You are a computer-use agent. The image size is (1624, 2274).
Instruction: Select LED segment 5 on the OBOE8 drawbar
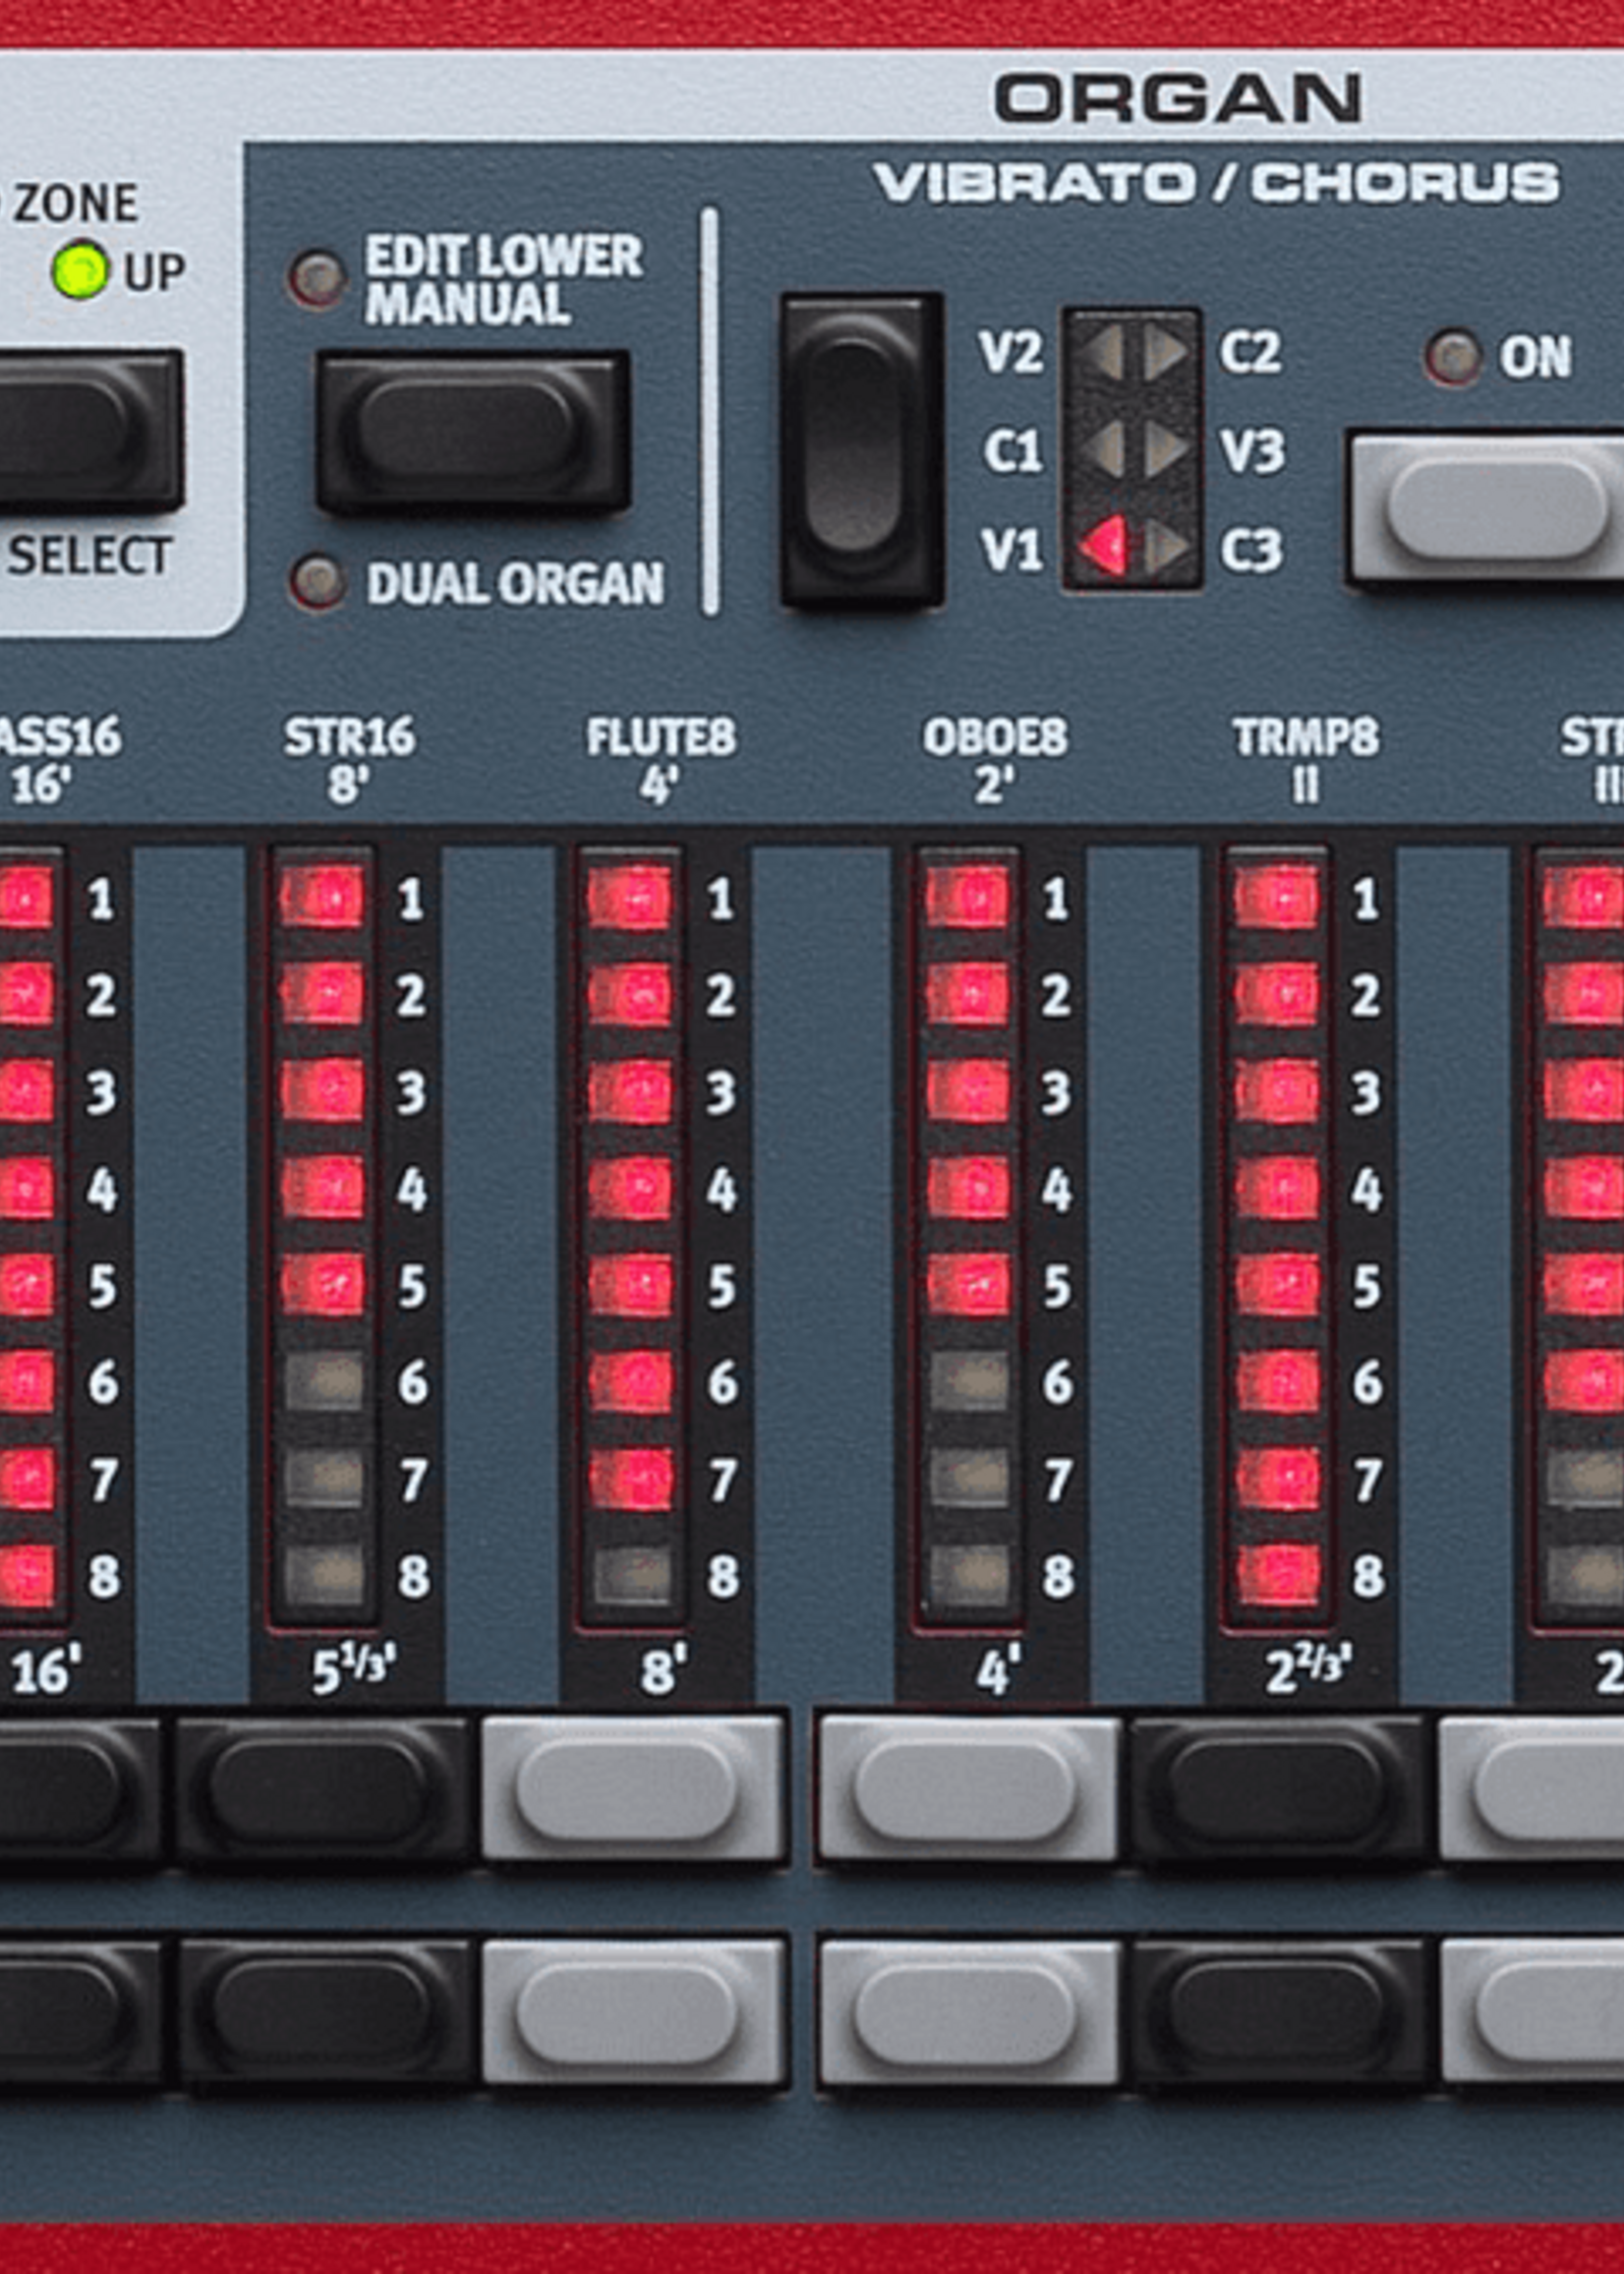(x=969, y=1284)
